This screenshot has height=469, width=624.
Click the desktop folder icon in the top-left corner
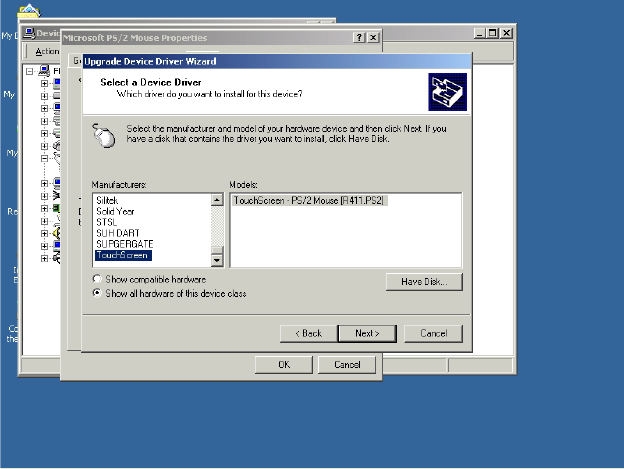pyautogui.click(x=29, y=11)
